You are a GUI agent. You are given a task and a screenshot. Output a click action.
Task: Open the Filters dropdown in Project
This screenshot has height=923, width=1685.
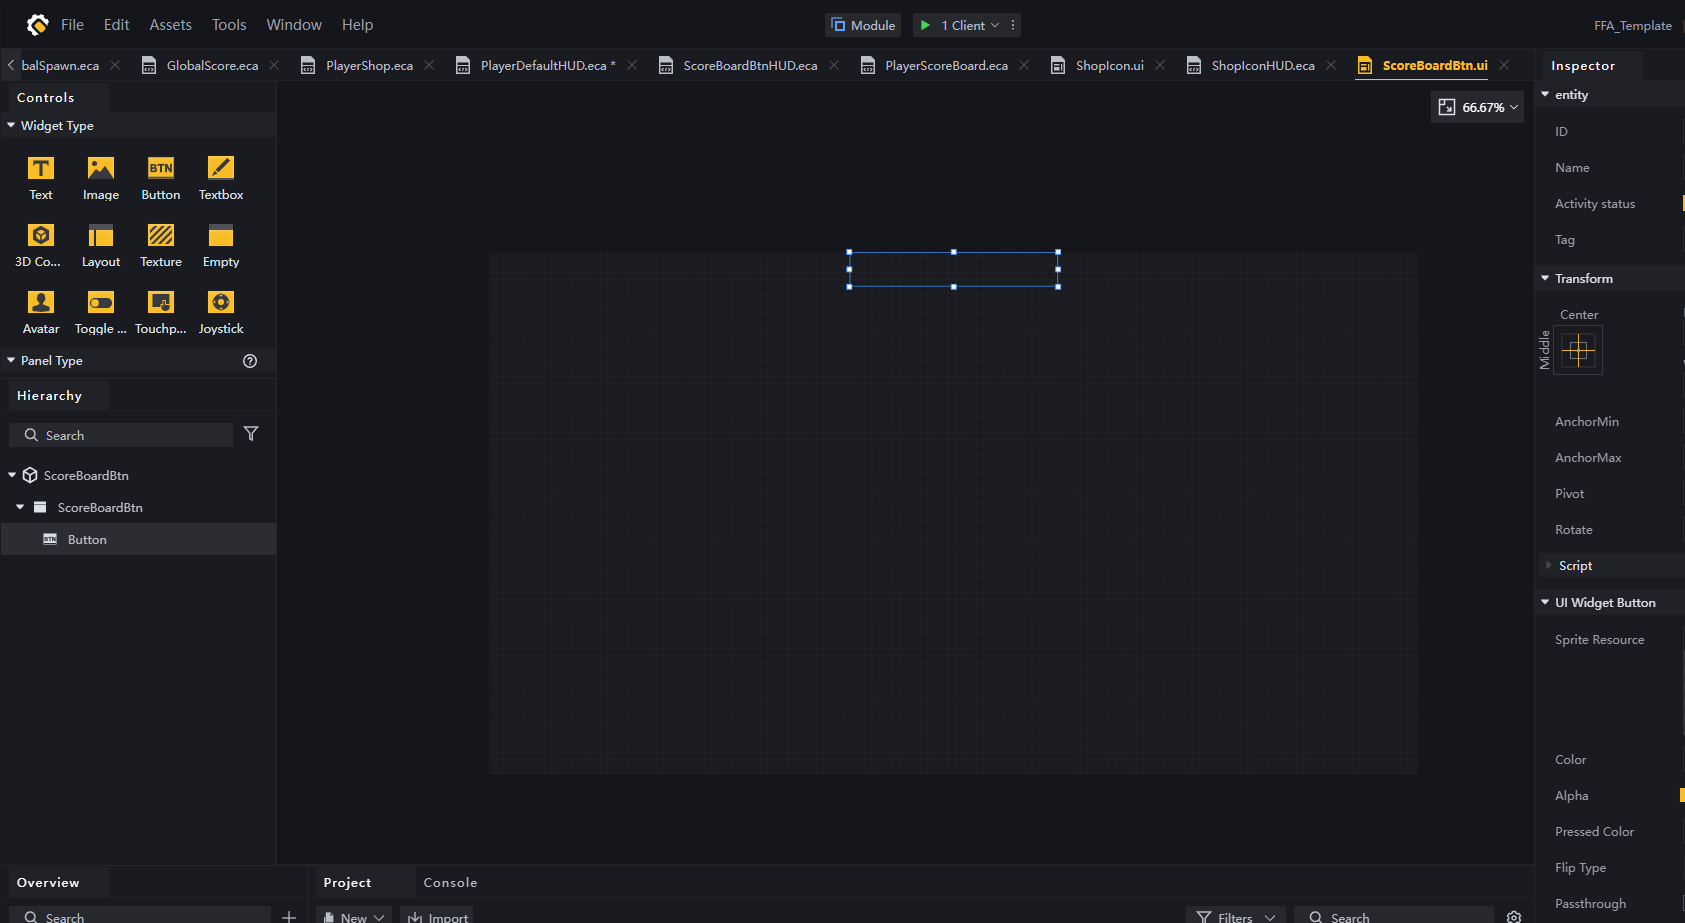point(1236,916)
